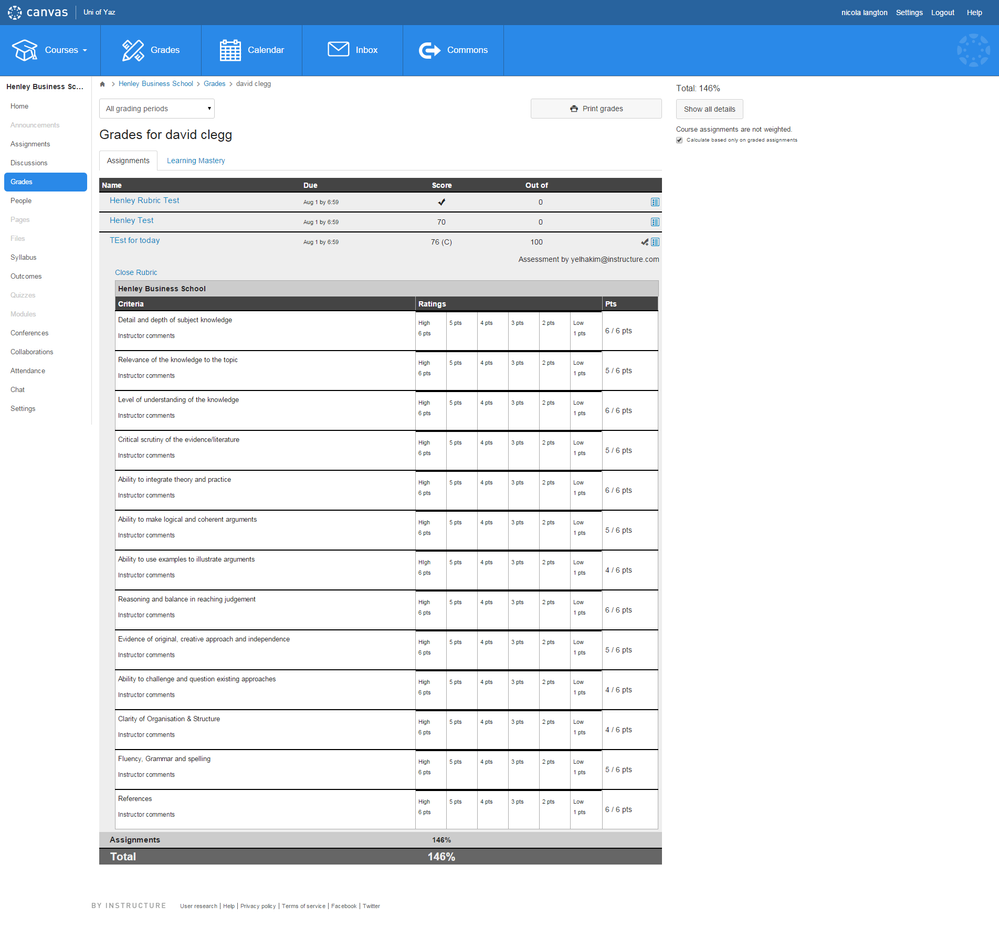
Task: Open Inbox via the envelope icon
Action: 338,50
